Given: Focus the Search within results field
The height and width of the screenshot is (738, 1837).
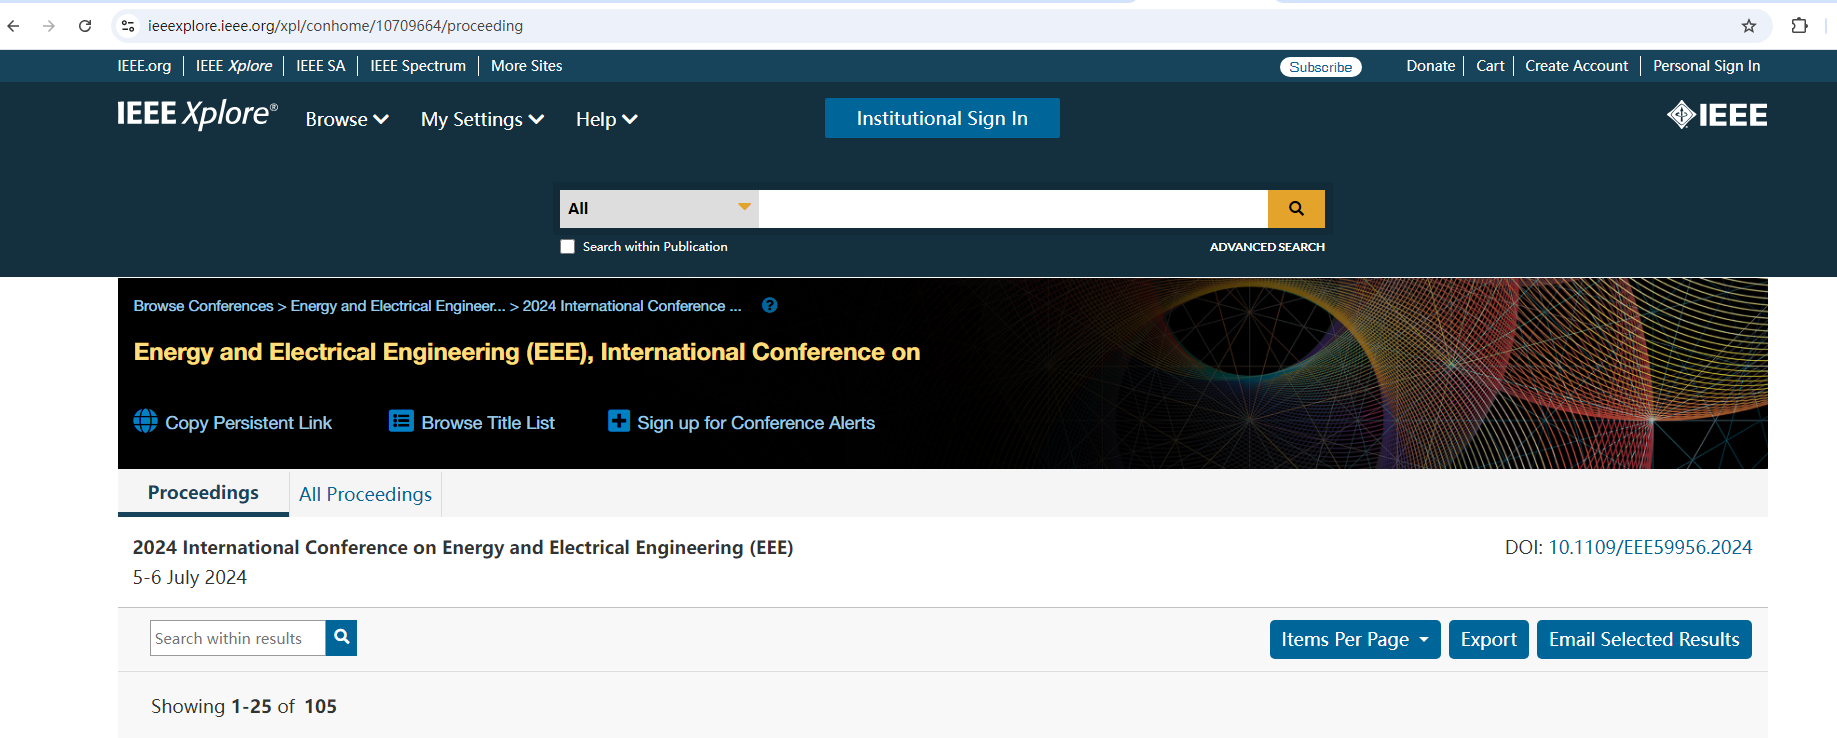Looking at the screenshot, I should coord(238,638).
